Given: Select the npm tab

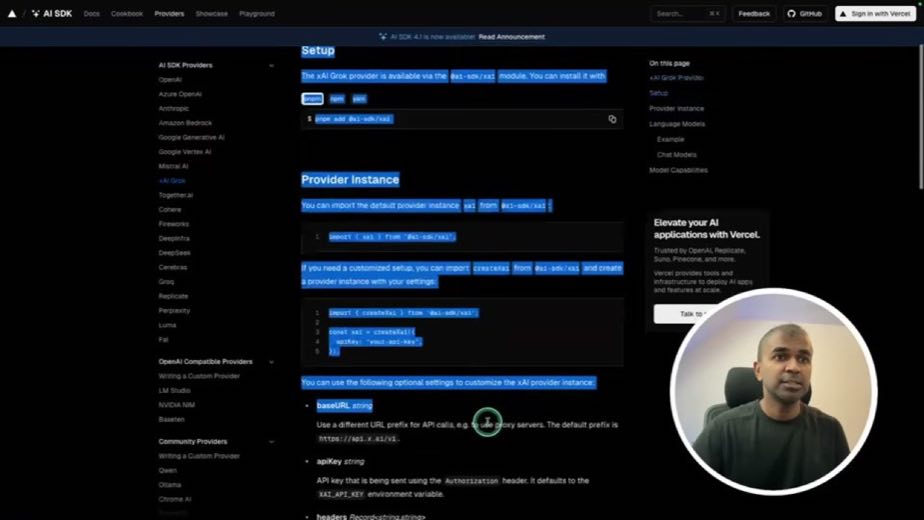Looking at the screenshot, I should (x=337, y=99).
